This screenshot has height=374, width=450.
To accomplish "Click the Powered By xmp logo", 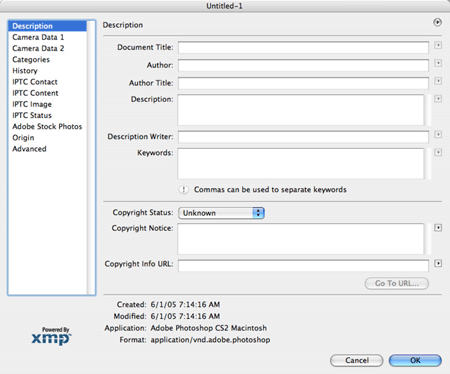I will (51, 336).
